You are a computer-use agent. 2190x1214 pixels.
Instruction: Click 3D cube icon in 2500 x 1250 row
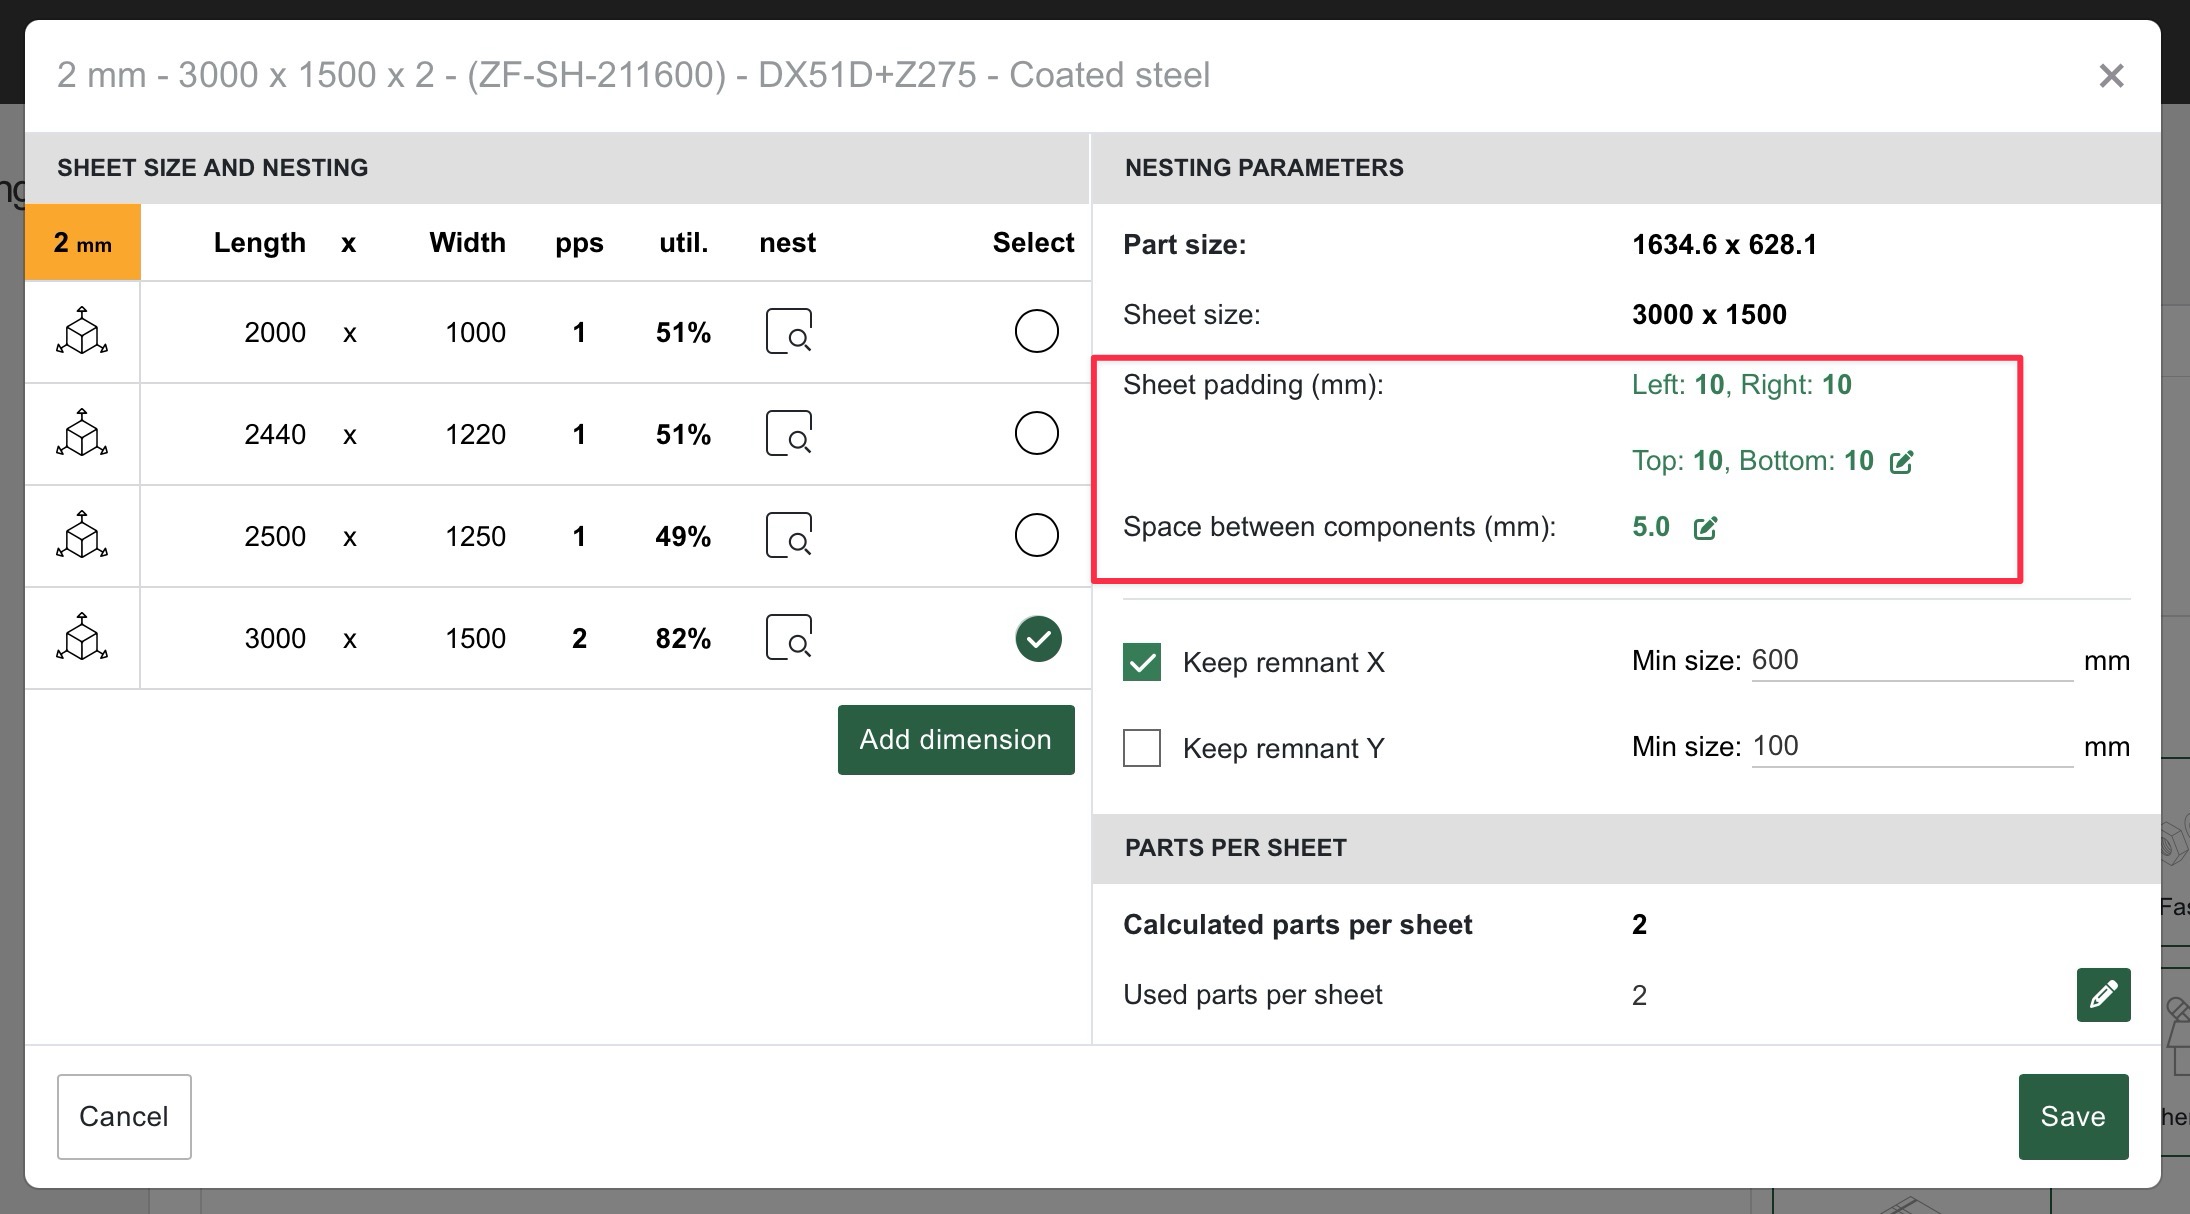pyautogui.click(x=82, y=535)
